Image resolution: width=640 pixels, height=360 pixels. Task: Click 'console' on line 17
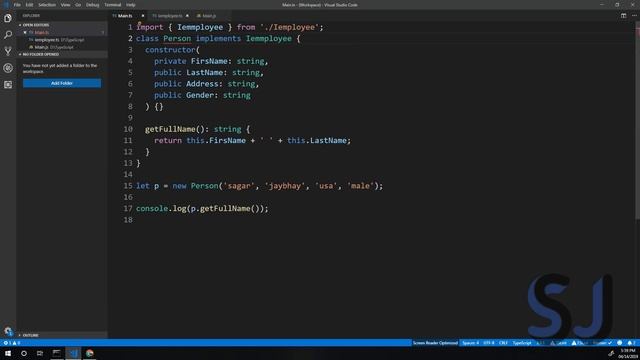tap(152, 209)
